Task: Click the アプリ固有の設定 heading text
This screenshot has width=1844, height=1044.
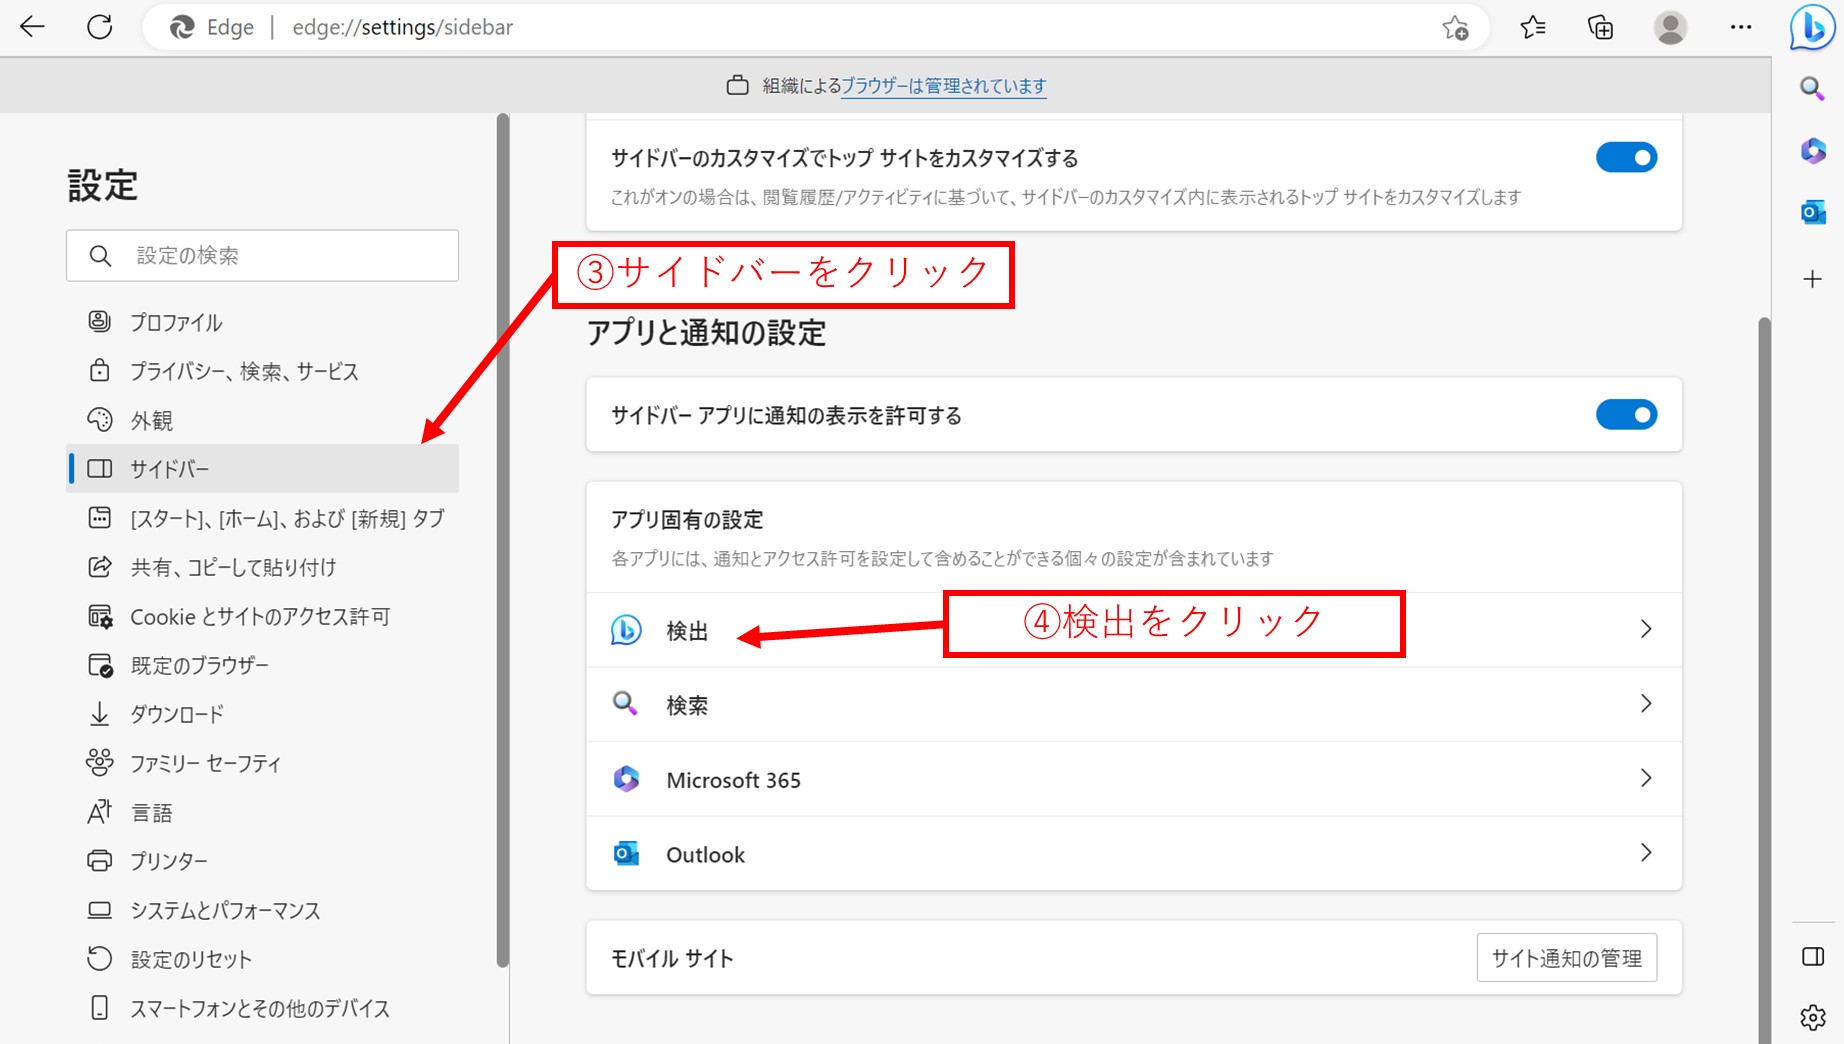Action: [687, 519]
